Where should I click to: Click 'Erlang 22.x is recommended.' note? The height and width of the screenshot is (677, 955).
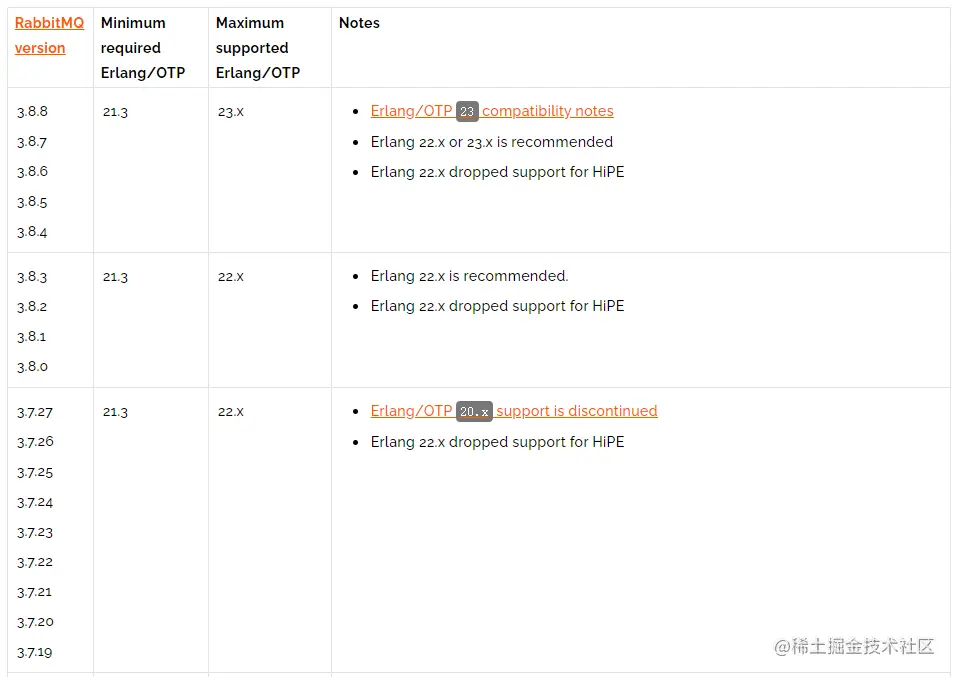pyautogui.click(x=469, y=276)
